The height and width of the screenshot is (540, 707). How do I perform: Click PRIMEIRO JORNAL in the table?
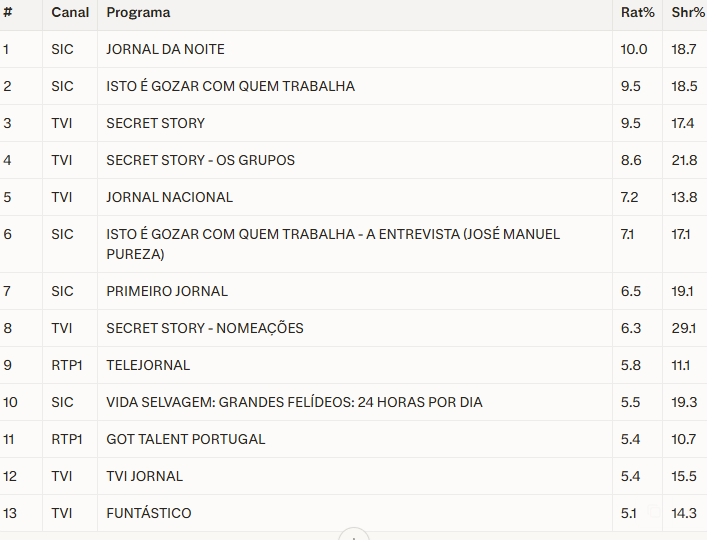pyautogui.click(x=167, y=291)
